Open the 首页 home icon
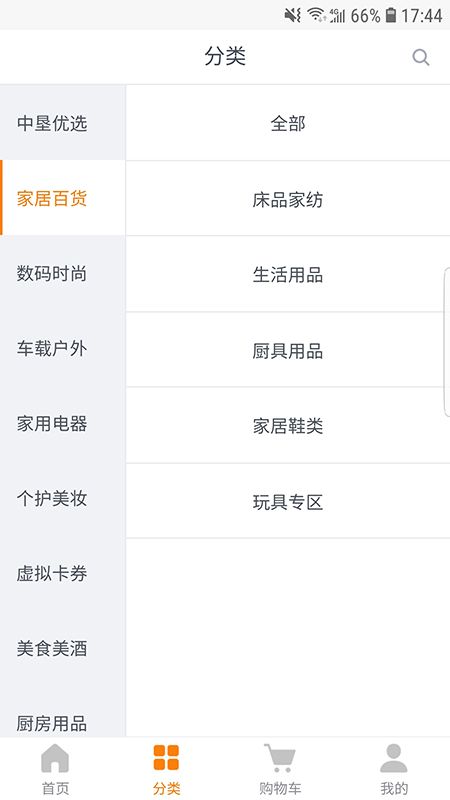 [x=55, y=758]
